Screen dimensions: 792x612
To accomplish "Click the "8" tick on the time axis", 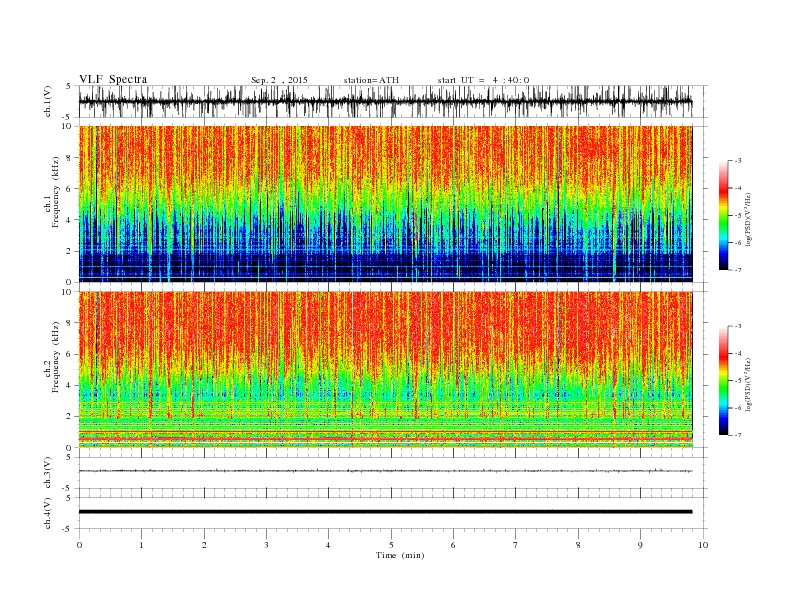I will point(578,545).
